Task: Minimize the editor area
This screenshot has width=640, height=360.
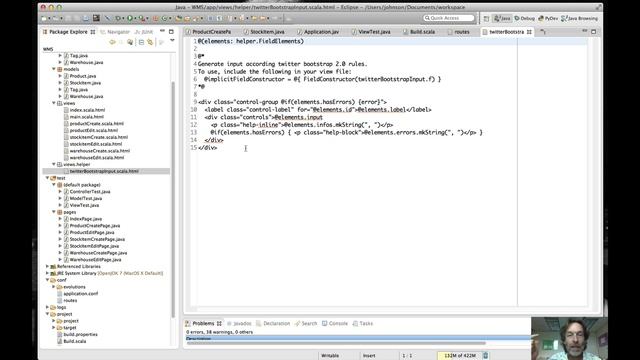Action: [x=584, y=31]
